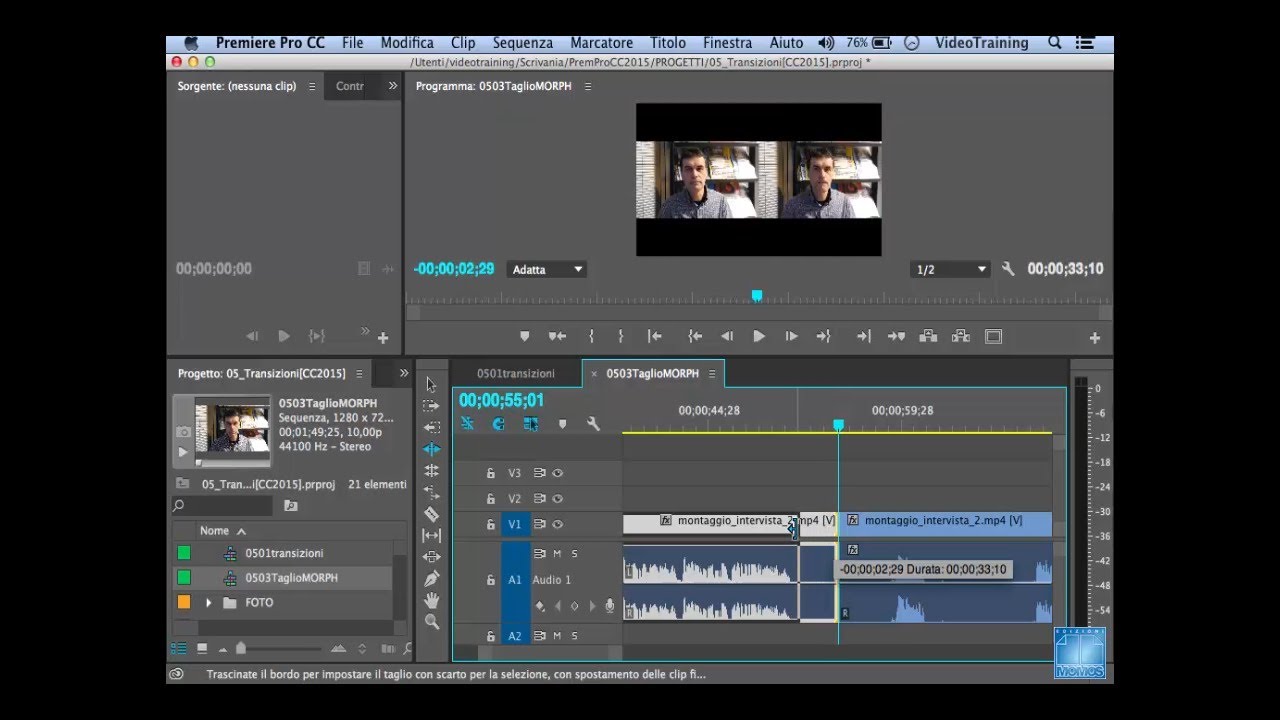Open timeline display settings wrench
This screenshot has height=720, width=1280.
(x=593, y=424)
